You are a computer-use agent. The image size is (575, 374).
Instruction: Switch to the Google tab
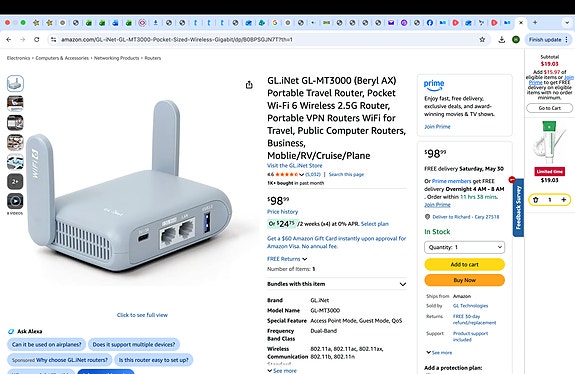(x=275, y=23)
